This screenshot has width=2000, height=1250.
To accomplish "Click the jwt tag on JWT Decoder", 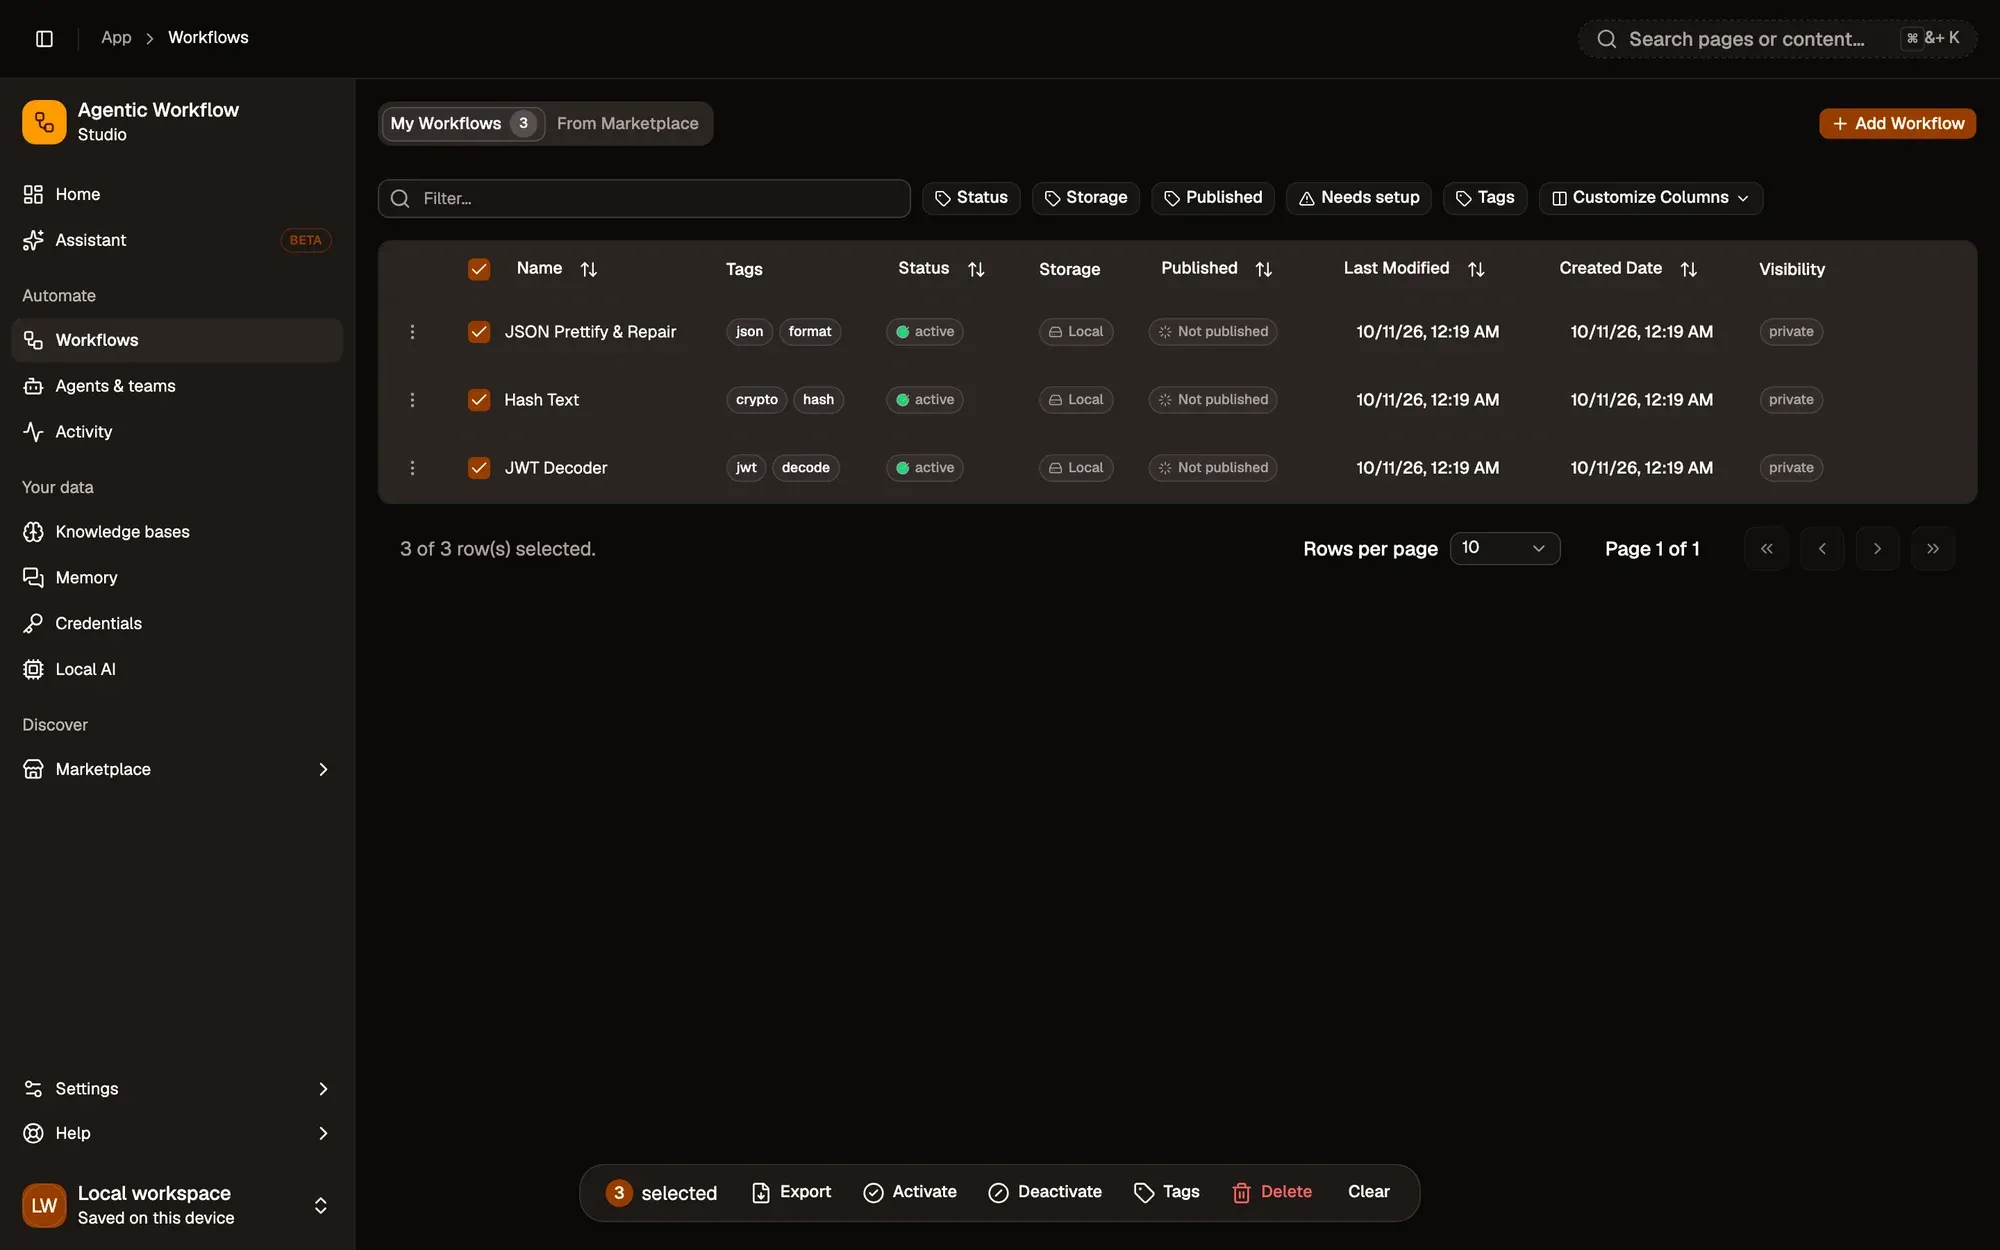I will [746, 468].
